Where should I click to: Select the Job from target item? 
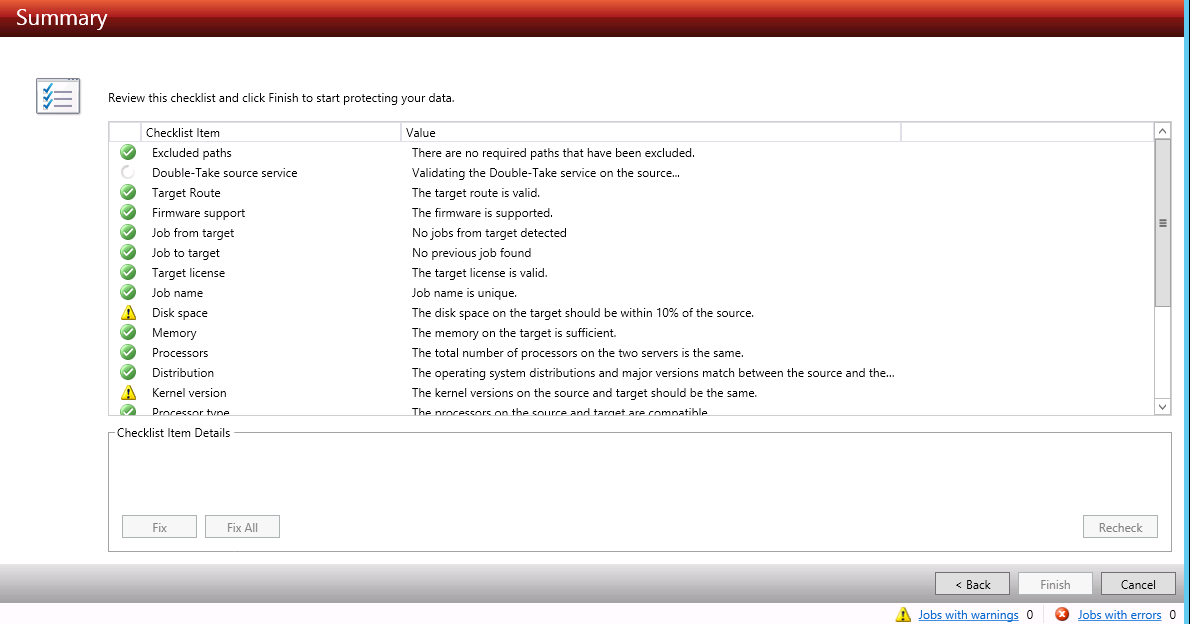631,232
